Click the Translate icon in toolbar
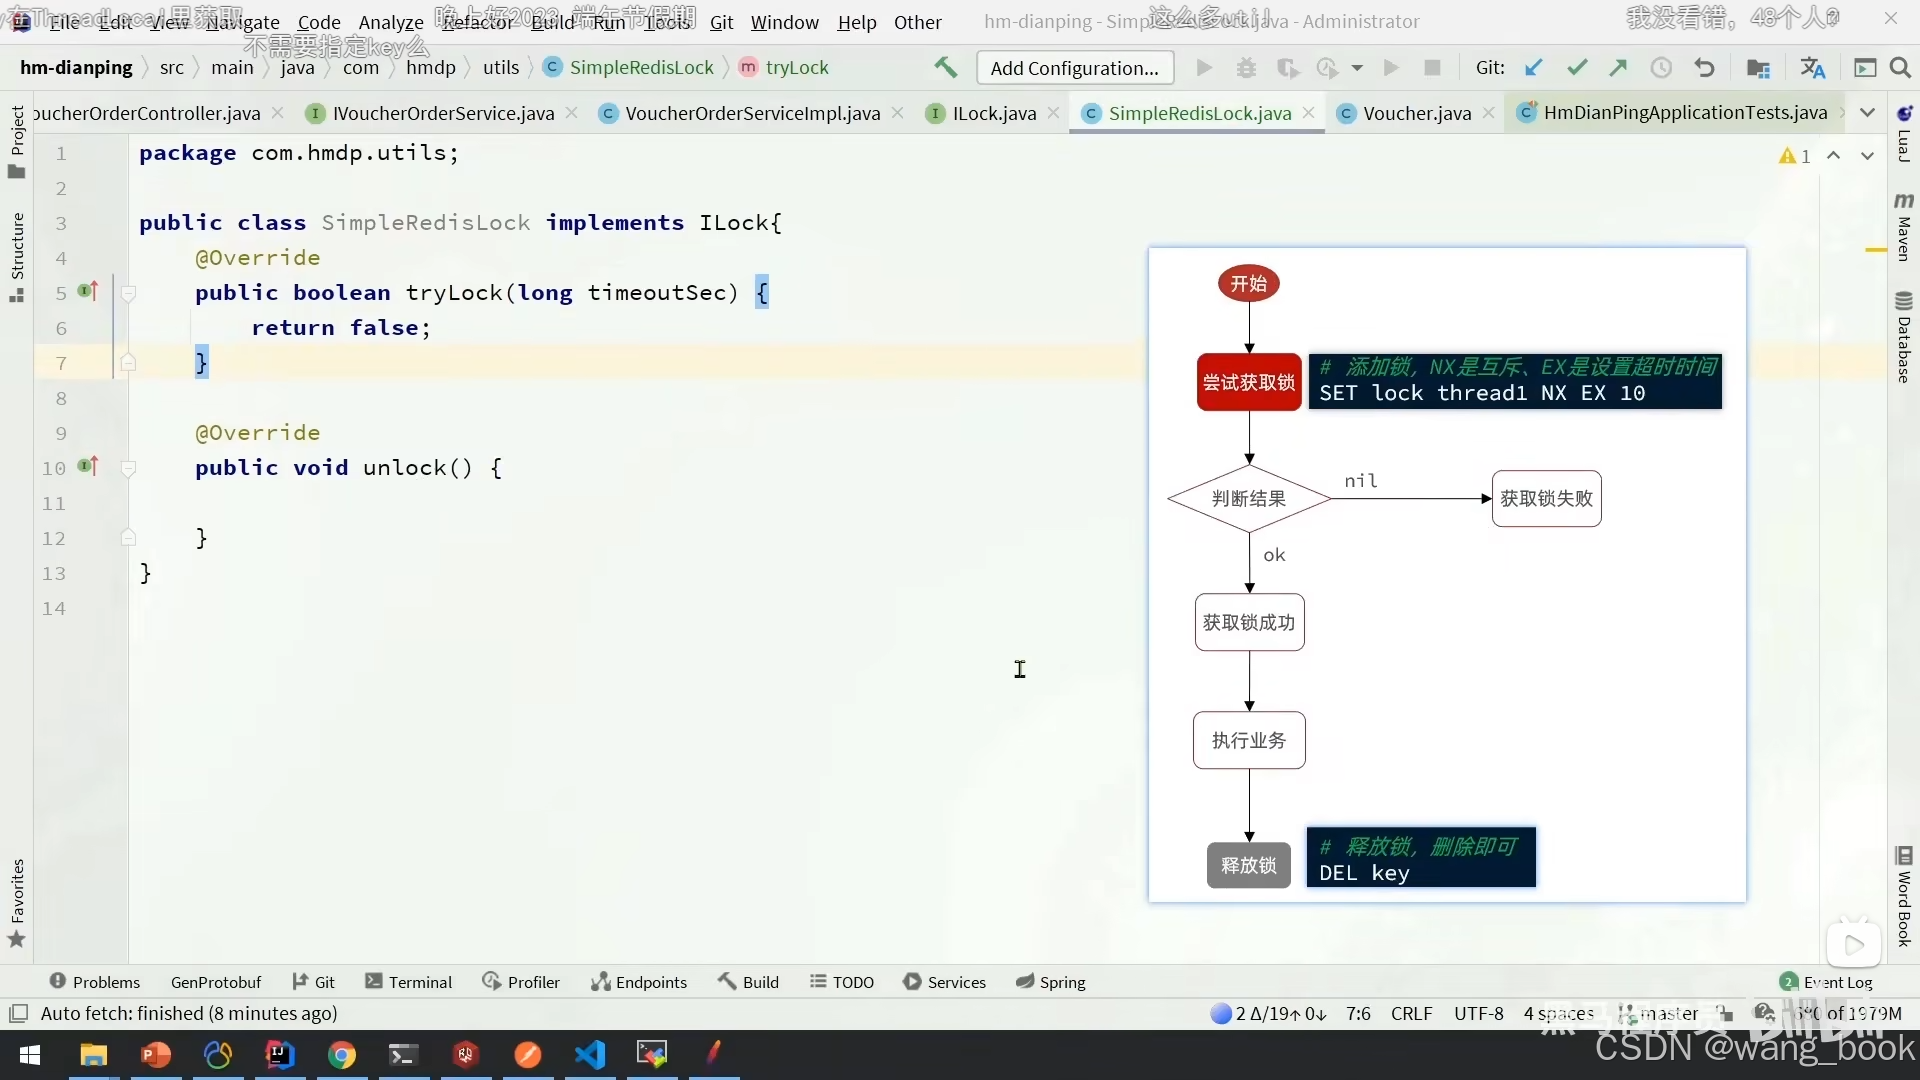The height and width of the screenshot is (1080, 1920). tap(1812, 68)
